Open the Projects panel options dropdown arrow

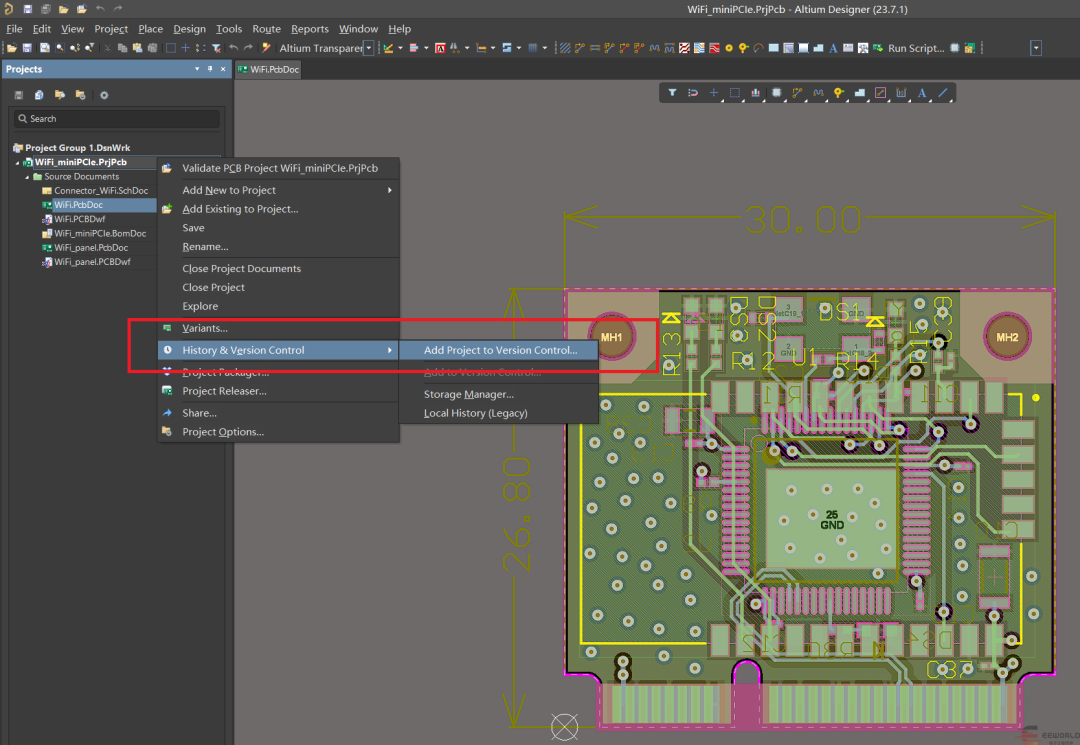pos(197,69)
